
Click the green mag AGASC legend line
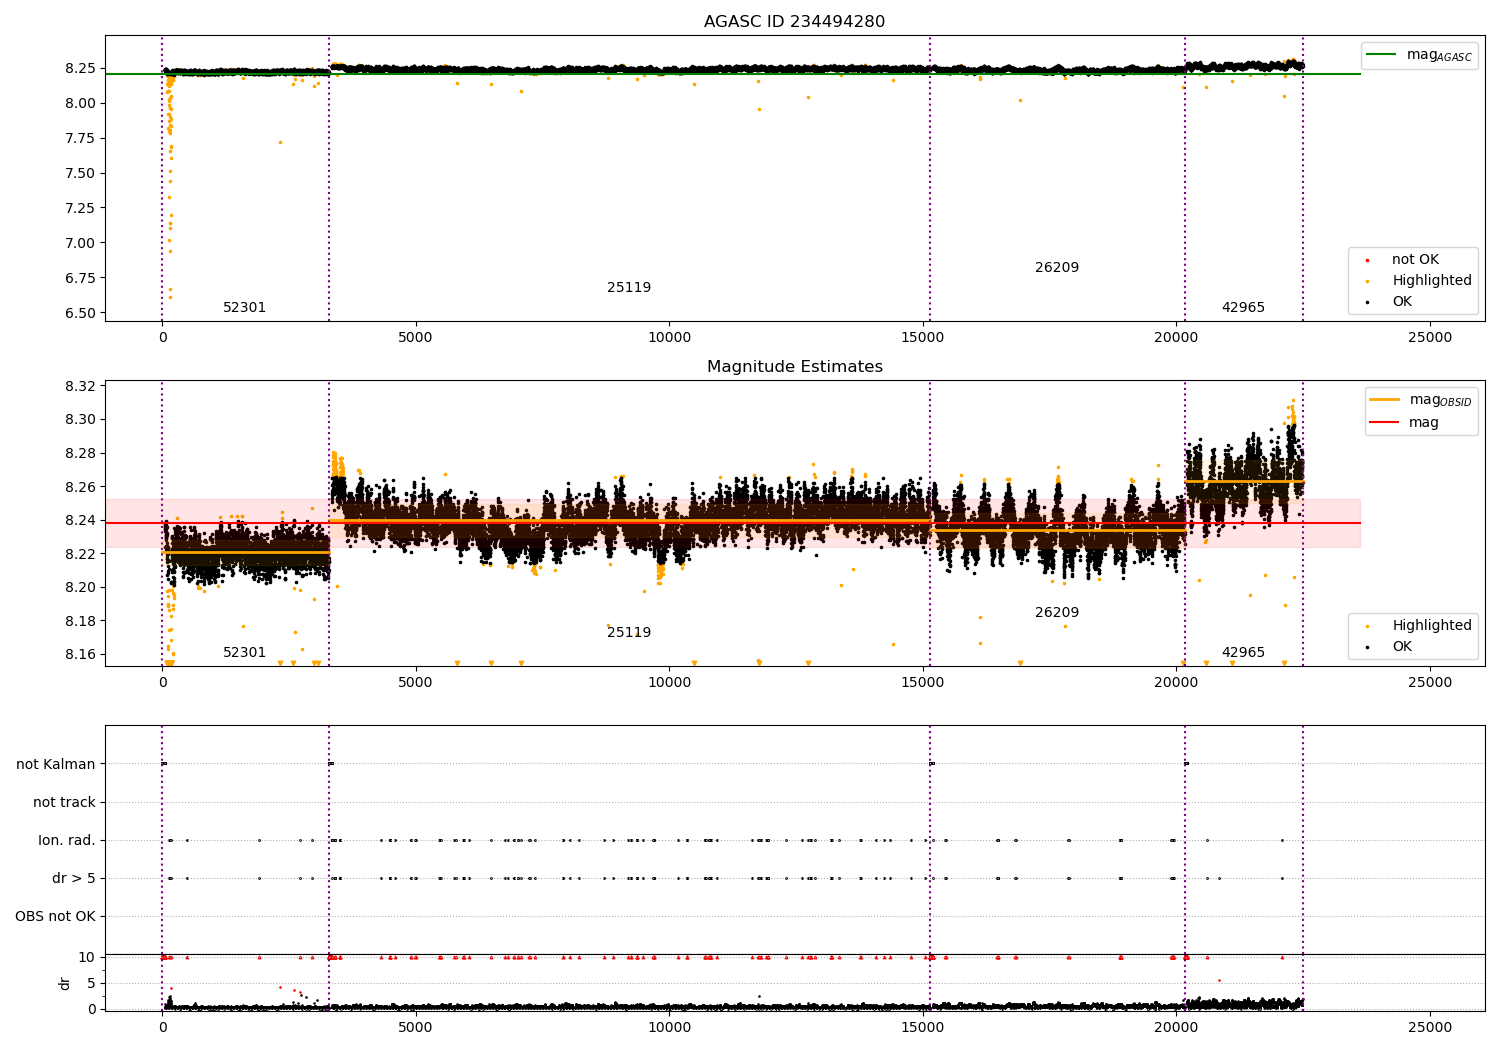click(1381, 55)
